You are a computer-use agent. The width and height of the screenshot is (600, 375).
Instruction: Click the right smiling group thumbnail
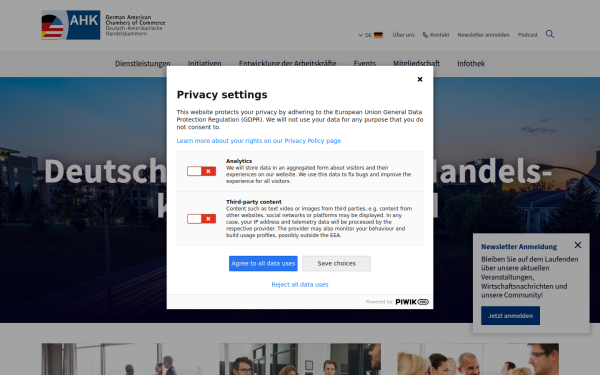(x=478, y=359)
